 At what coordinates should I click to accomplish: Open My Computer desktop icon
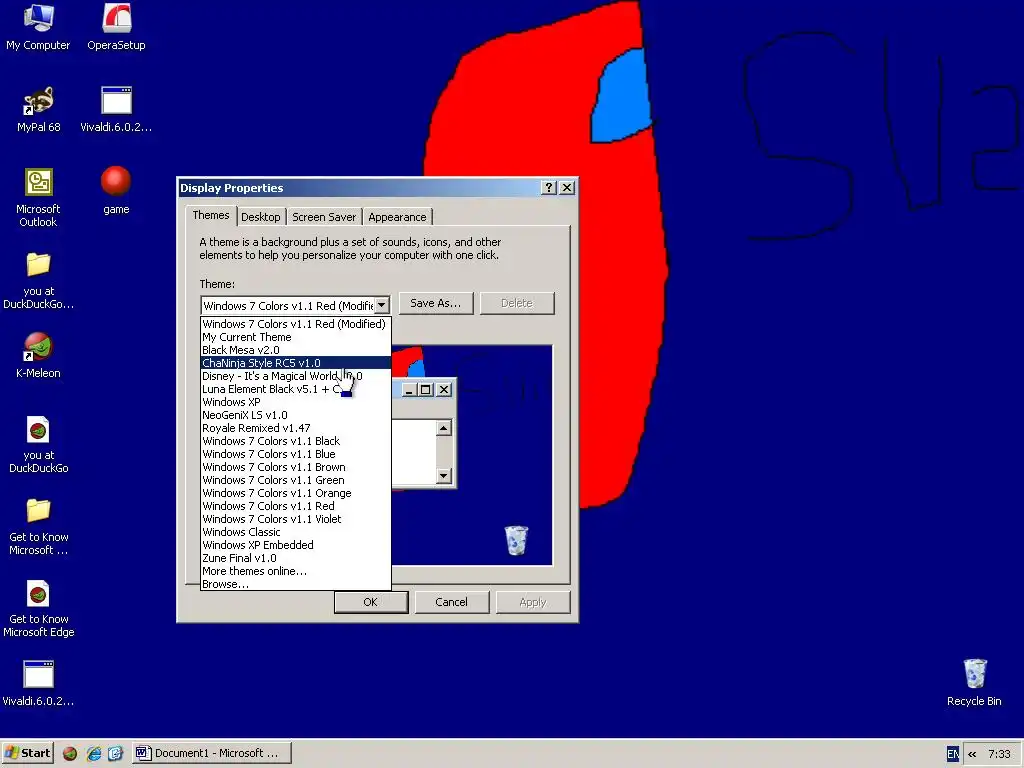pyautogui.click(x=38, y=27)
